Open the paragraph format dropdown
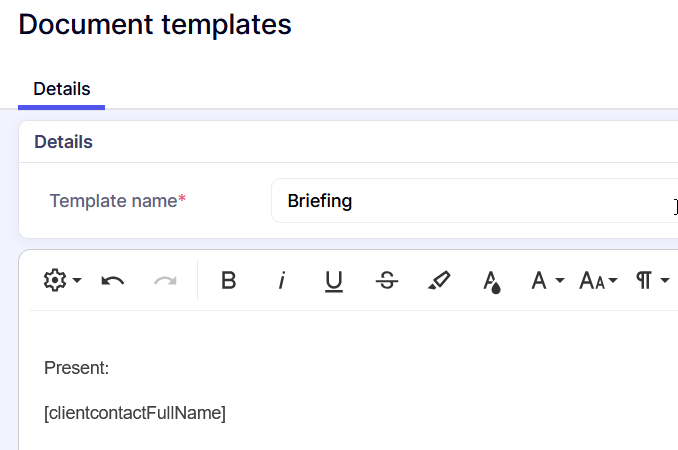The width and height of the screenshot is (678, 450). 652,281
